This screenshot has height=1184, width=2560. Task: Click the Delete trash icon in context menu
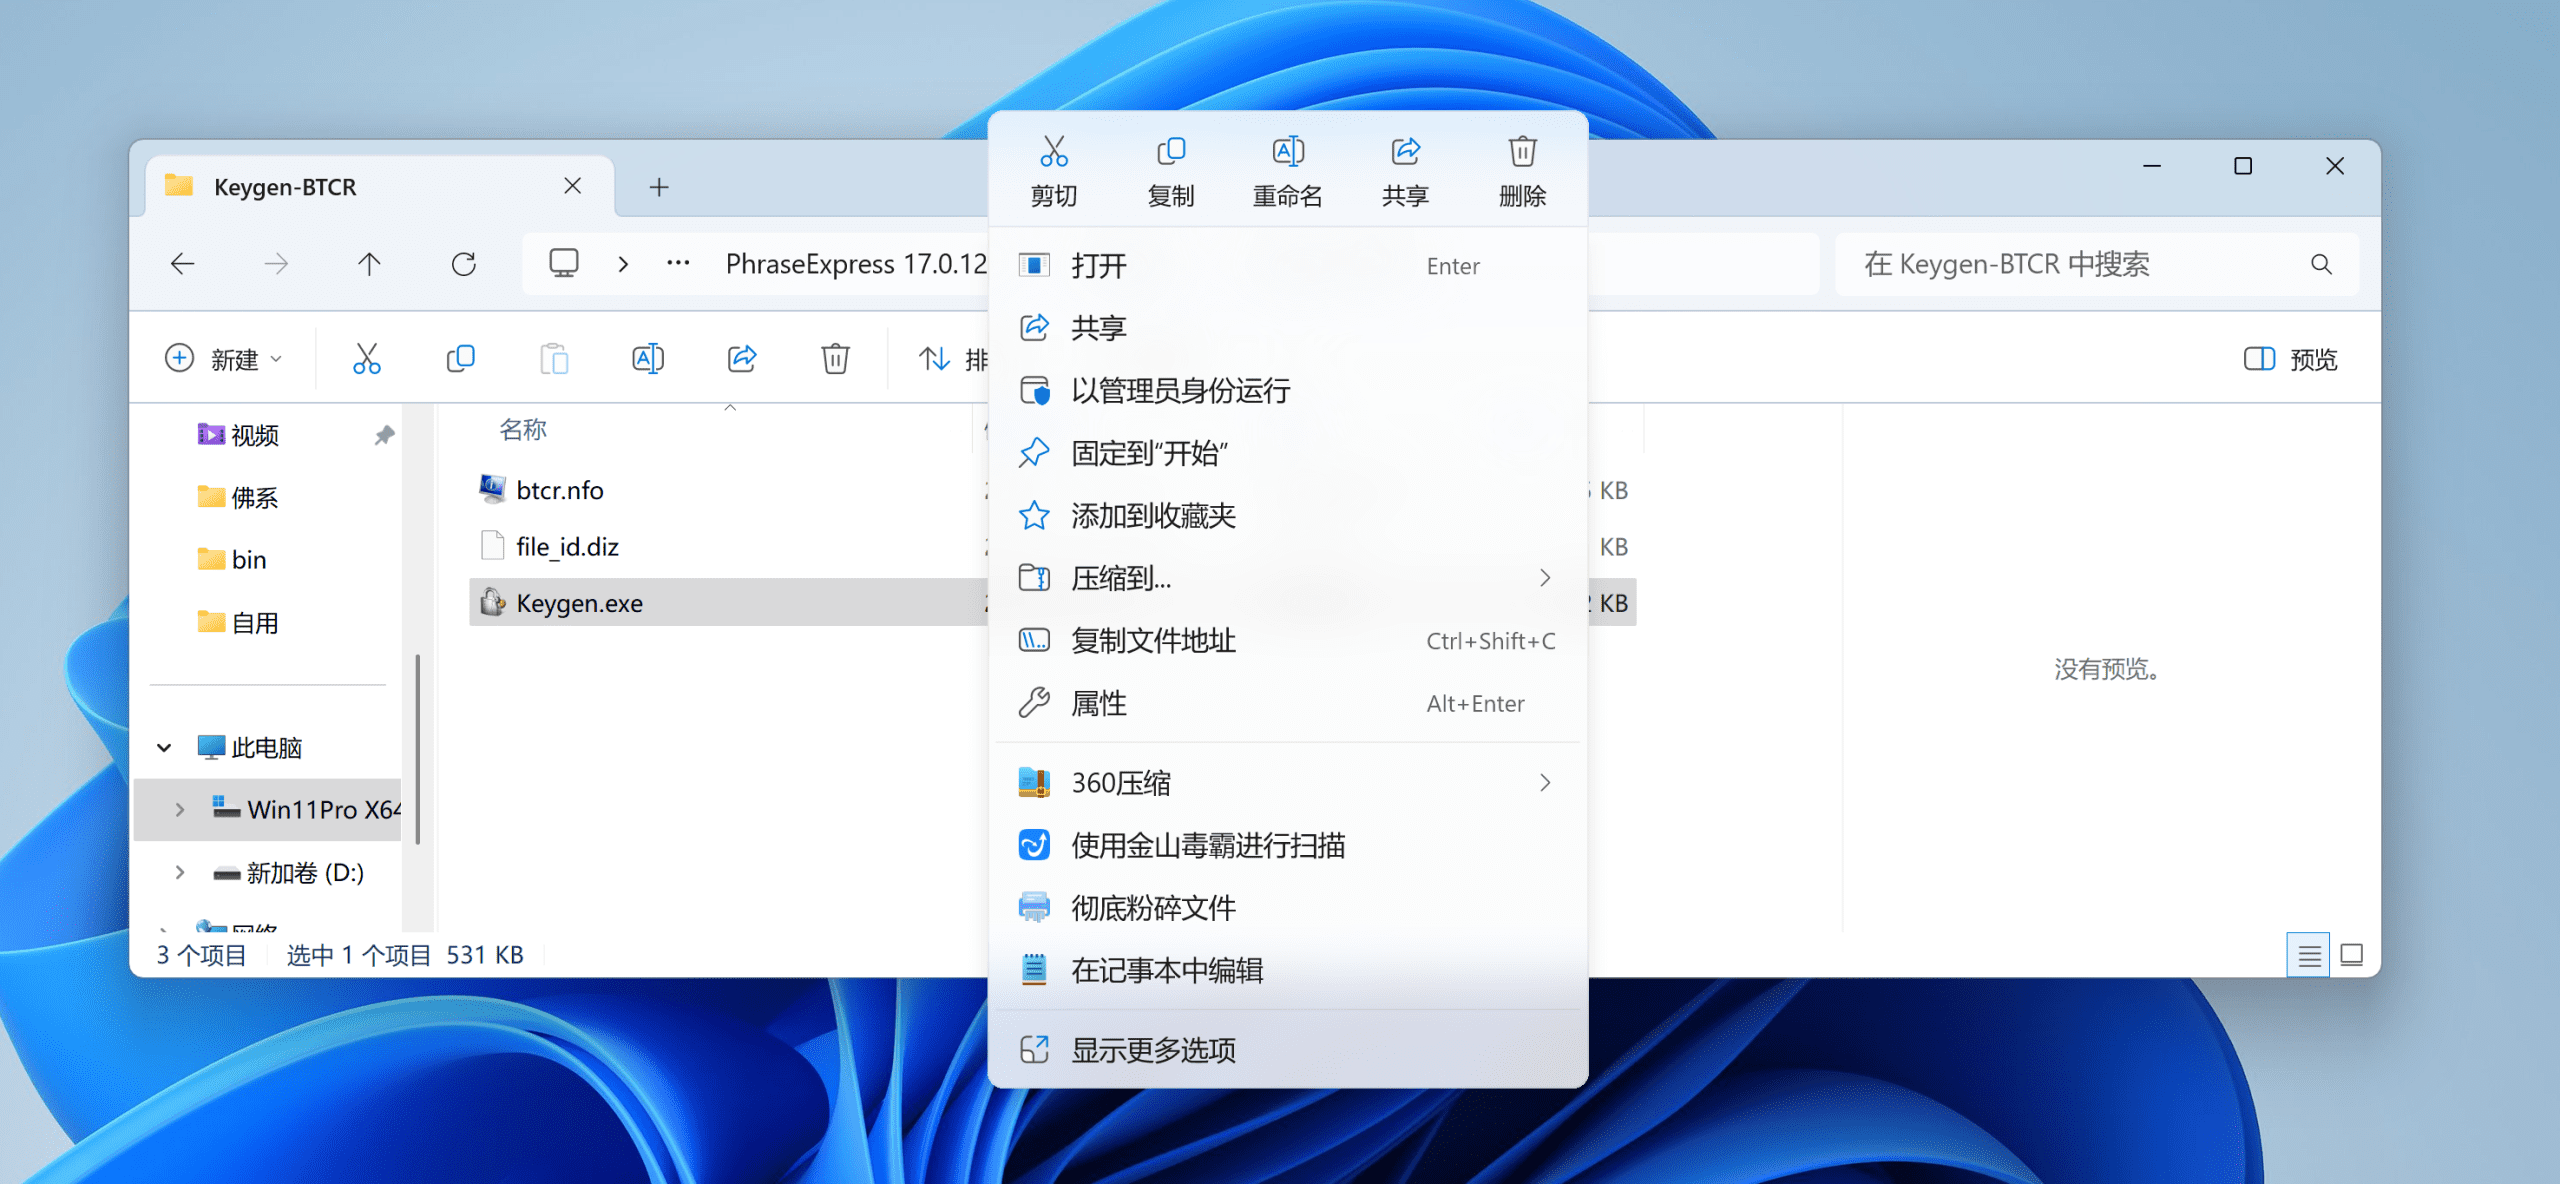(1522, 152)
